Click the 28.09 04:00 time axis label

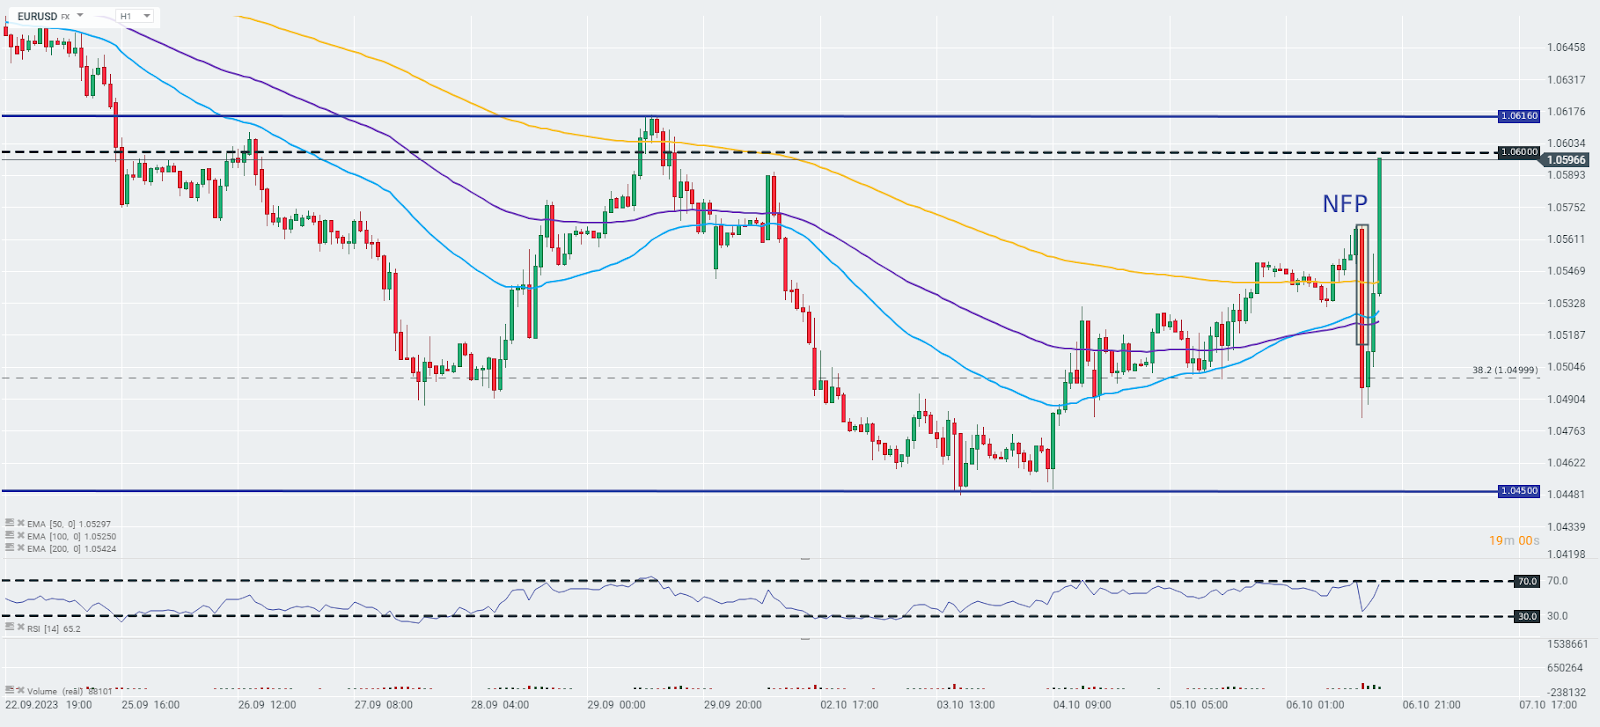(x=500, y=705)
